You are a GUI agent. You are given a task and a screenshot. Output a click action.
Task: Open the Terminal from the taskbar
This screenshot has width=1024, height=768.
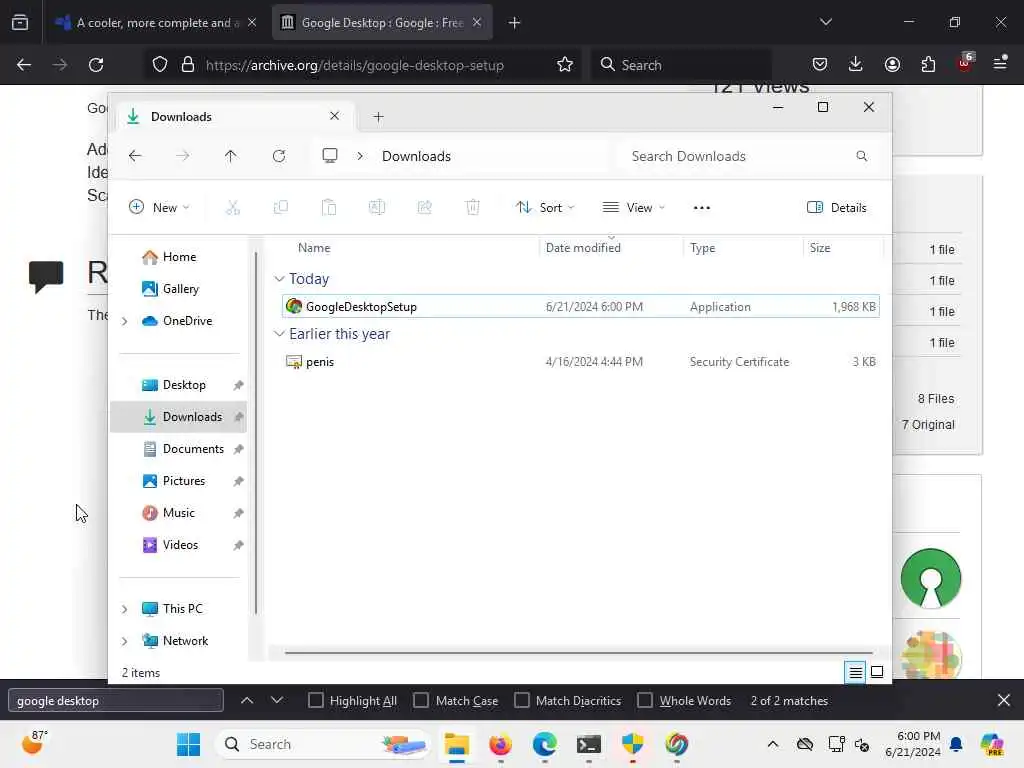pos(588,744)
